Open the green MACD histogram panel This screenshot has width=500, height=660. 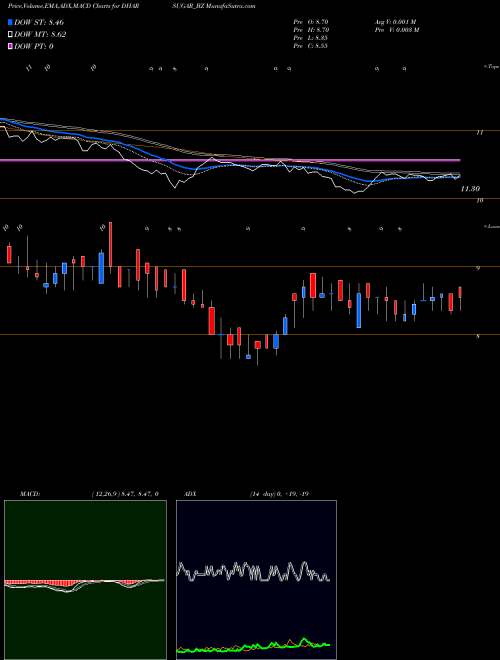click(85, 580)
